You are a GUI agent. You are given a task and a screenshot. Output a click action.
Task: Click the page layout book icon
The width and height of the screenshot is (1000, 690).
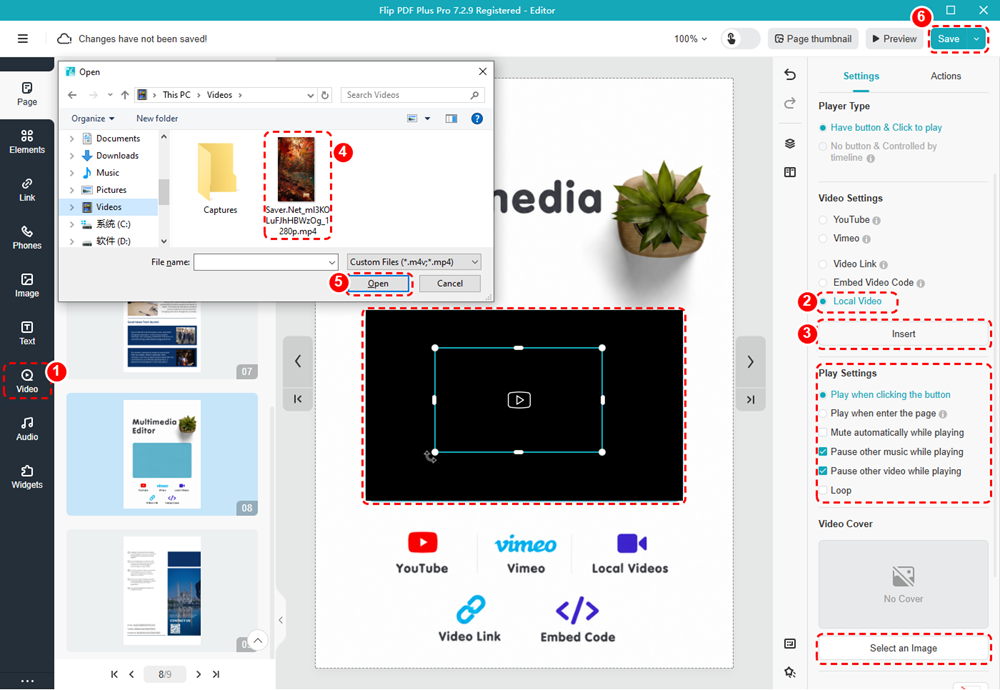(x=790, y=172)
